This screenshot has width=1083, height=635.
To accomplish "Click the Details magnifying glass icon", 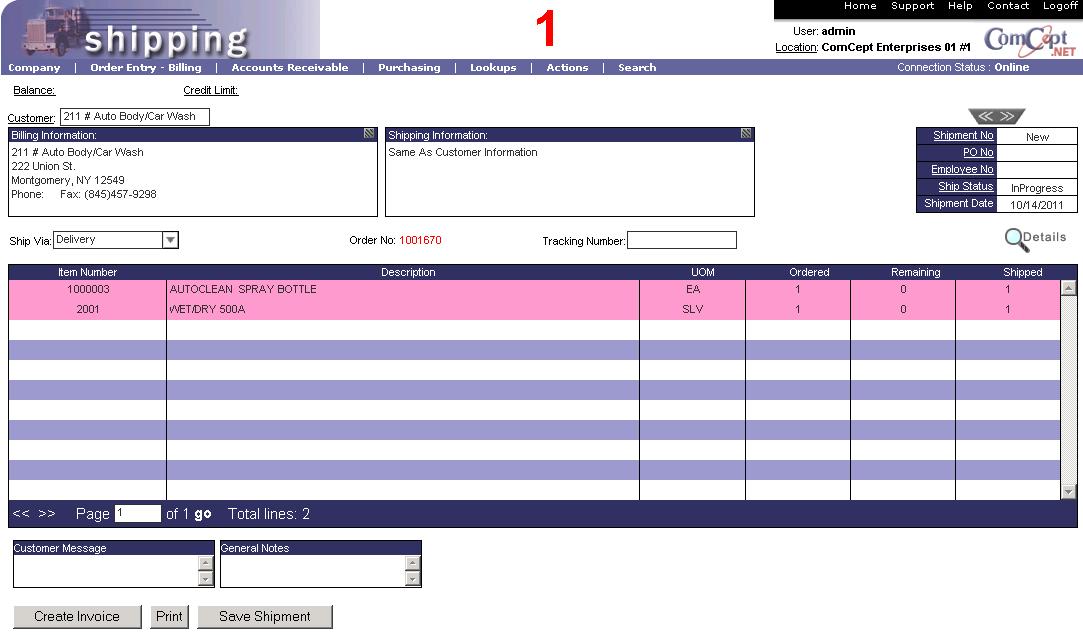I will point(1017,239).
